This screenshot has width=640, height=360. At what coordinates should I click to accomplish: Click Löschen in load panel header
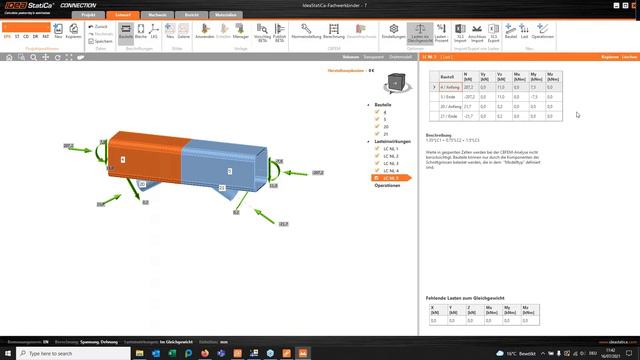click(629, 57)
